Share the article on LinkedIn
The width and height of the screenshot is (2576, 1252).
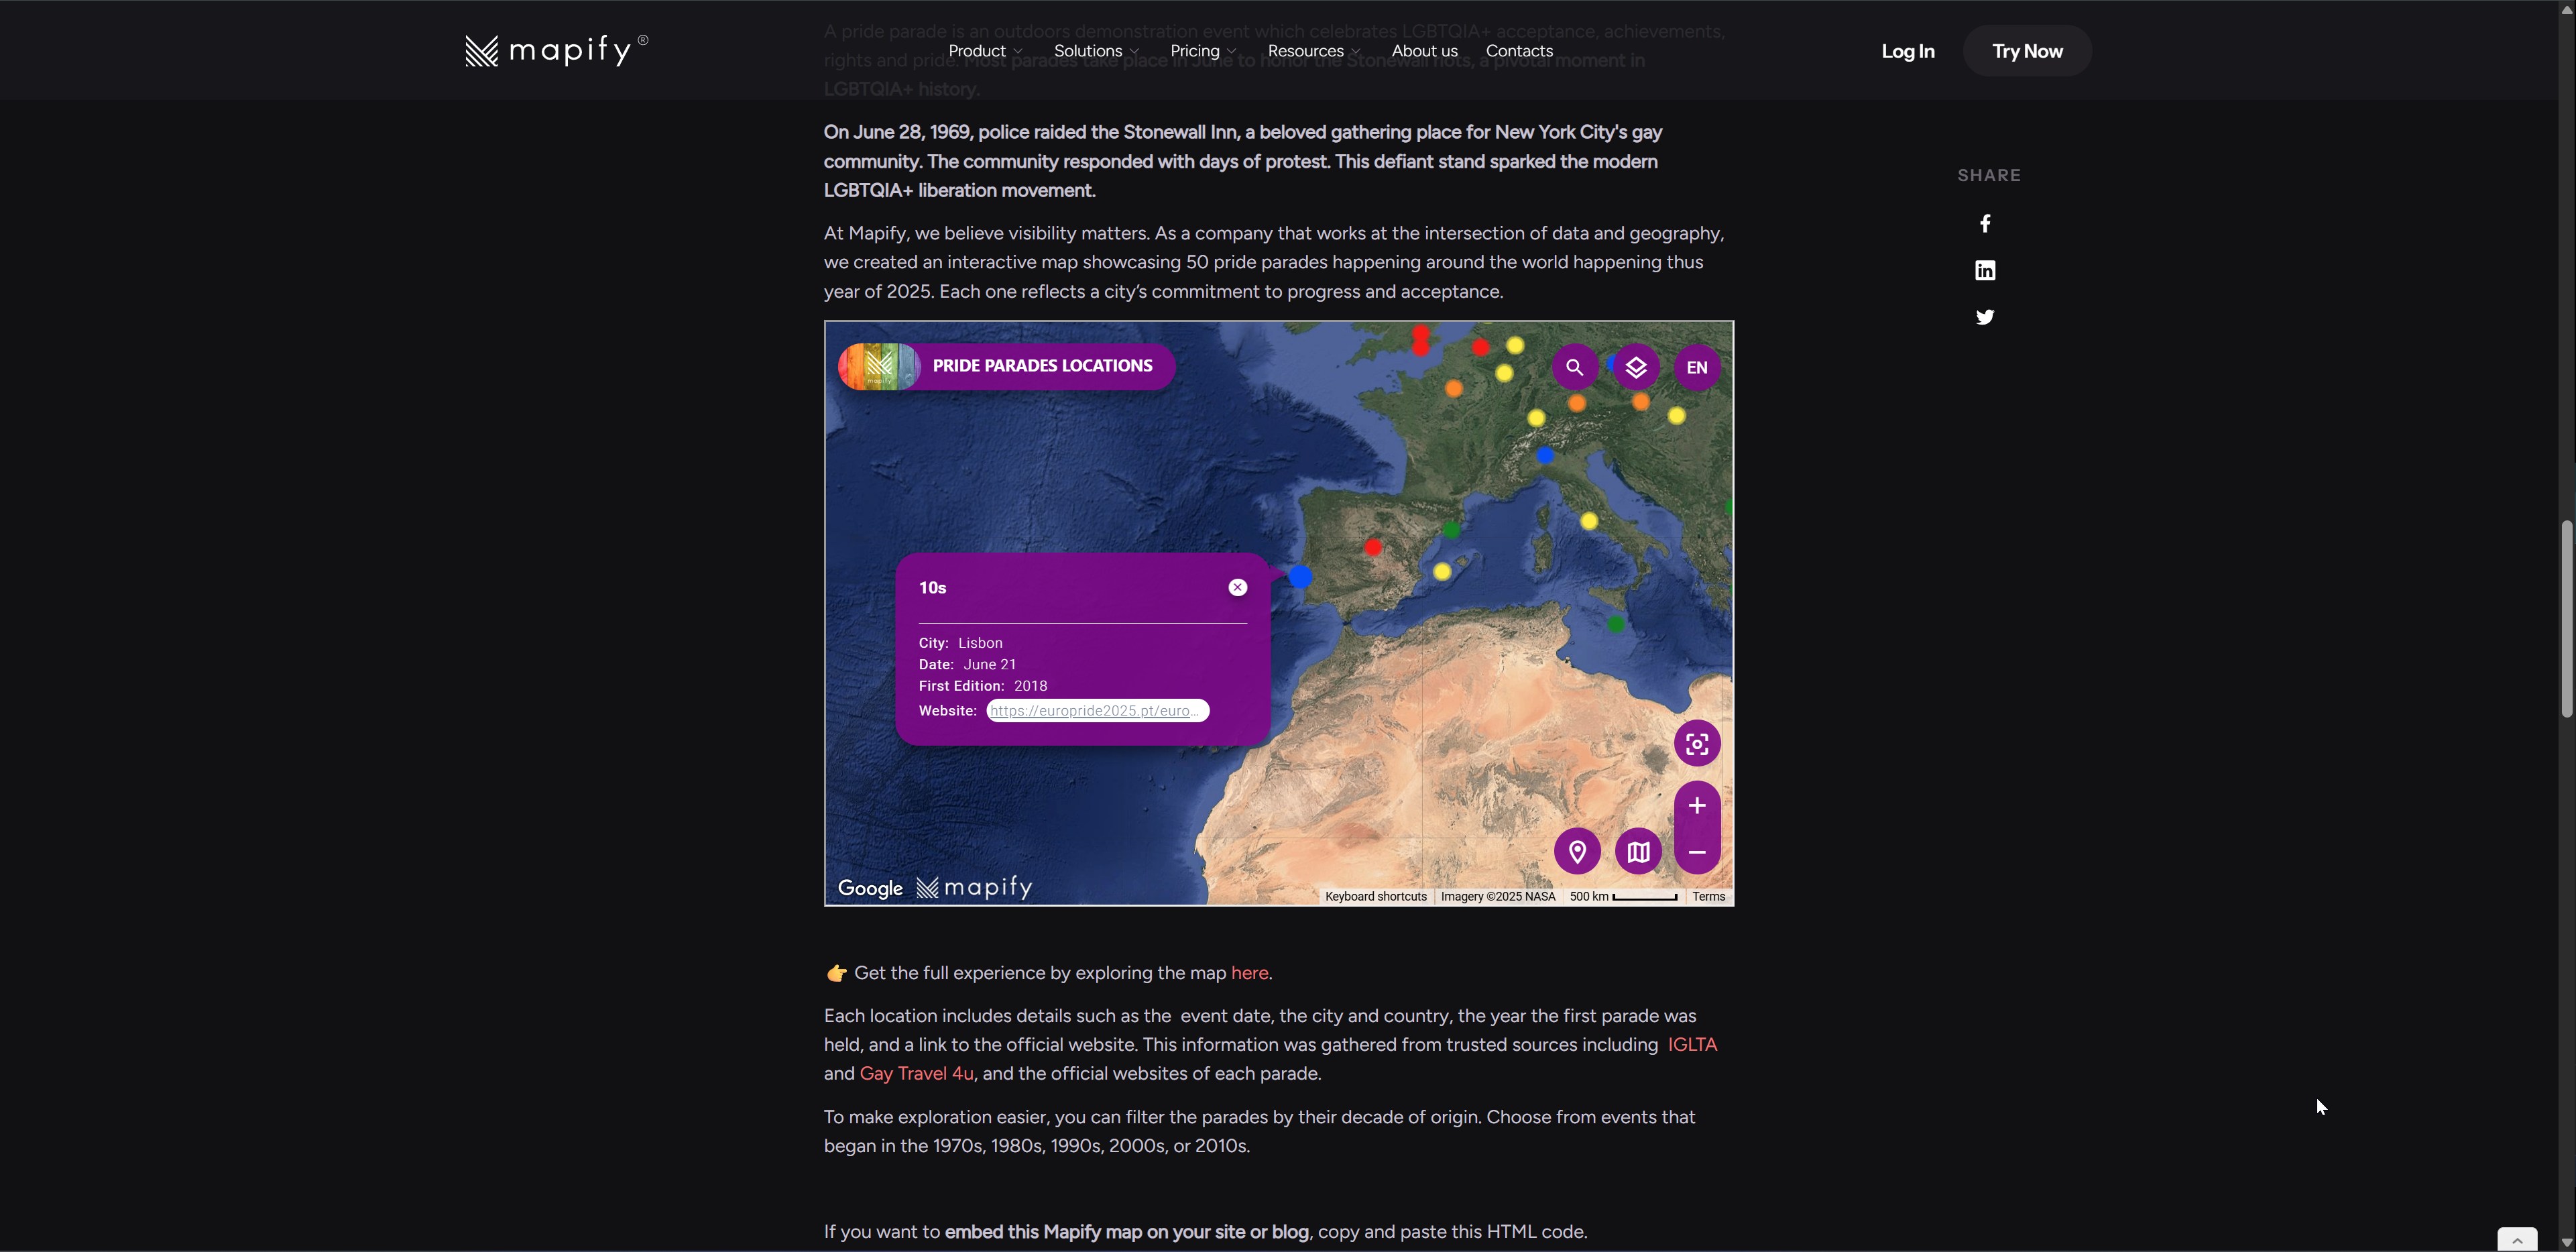[1985, 270]
